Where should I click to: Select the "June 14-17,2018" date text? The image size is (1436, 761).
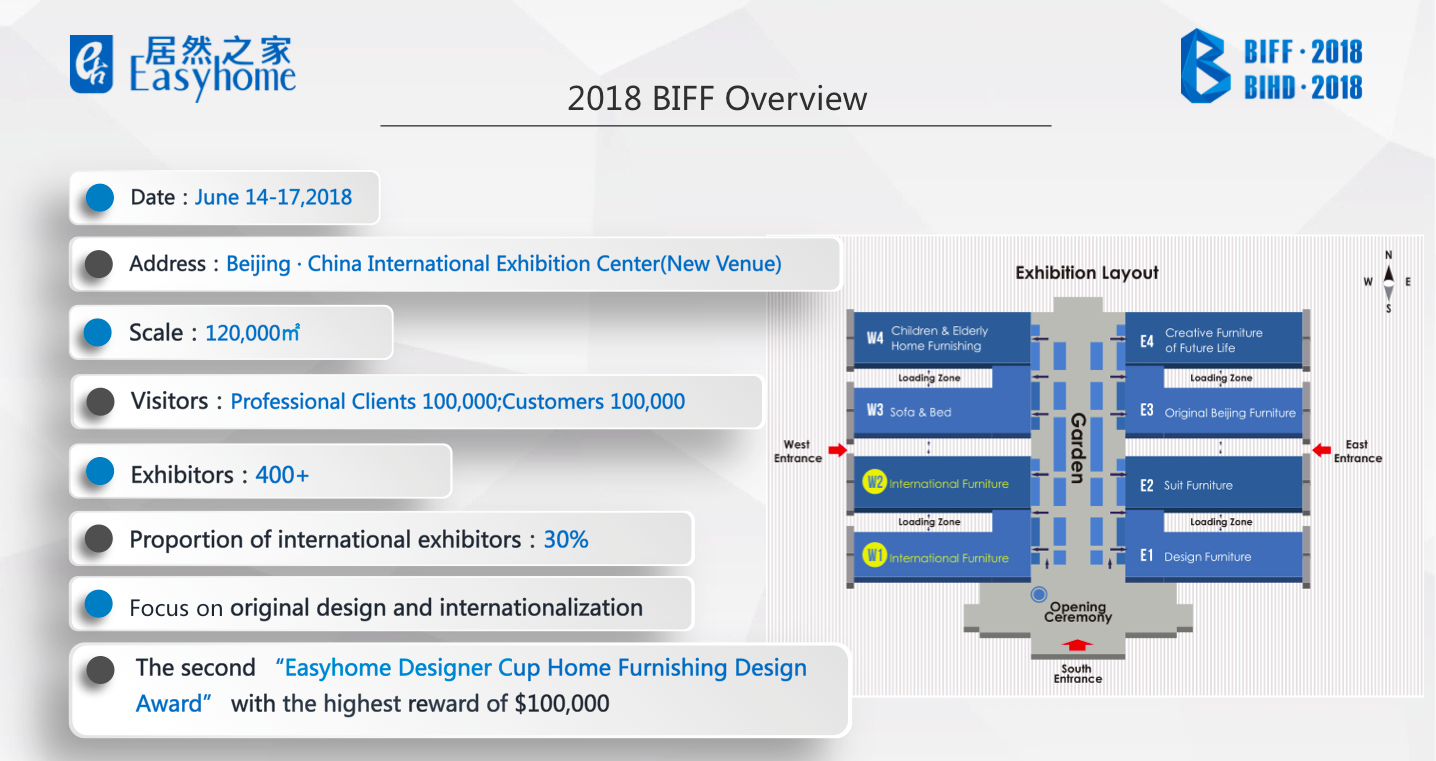(x=273, y=197)
